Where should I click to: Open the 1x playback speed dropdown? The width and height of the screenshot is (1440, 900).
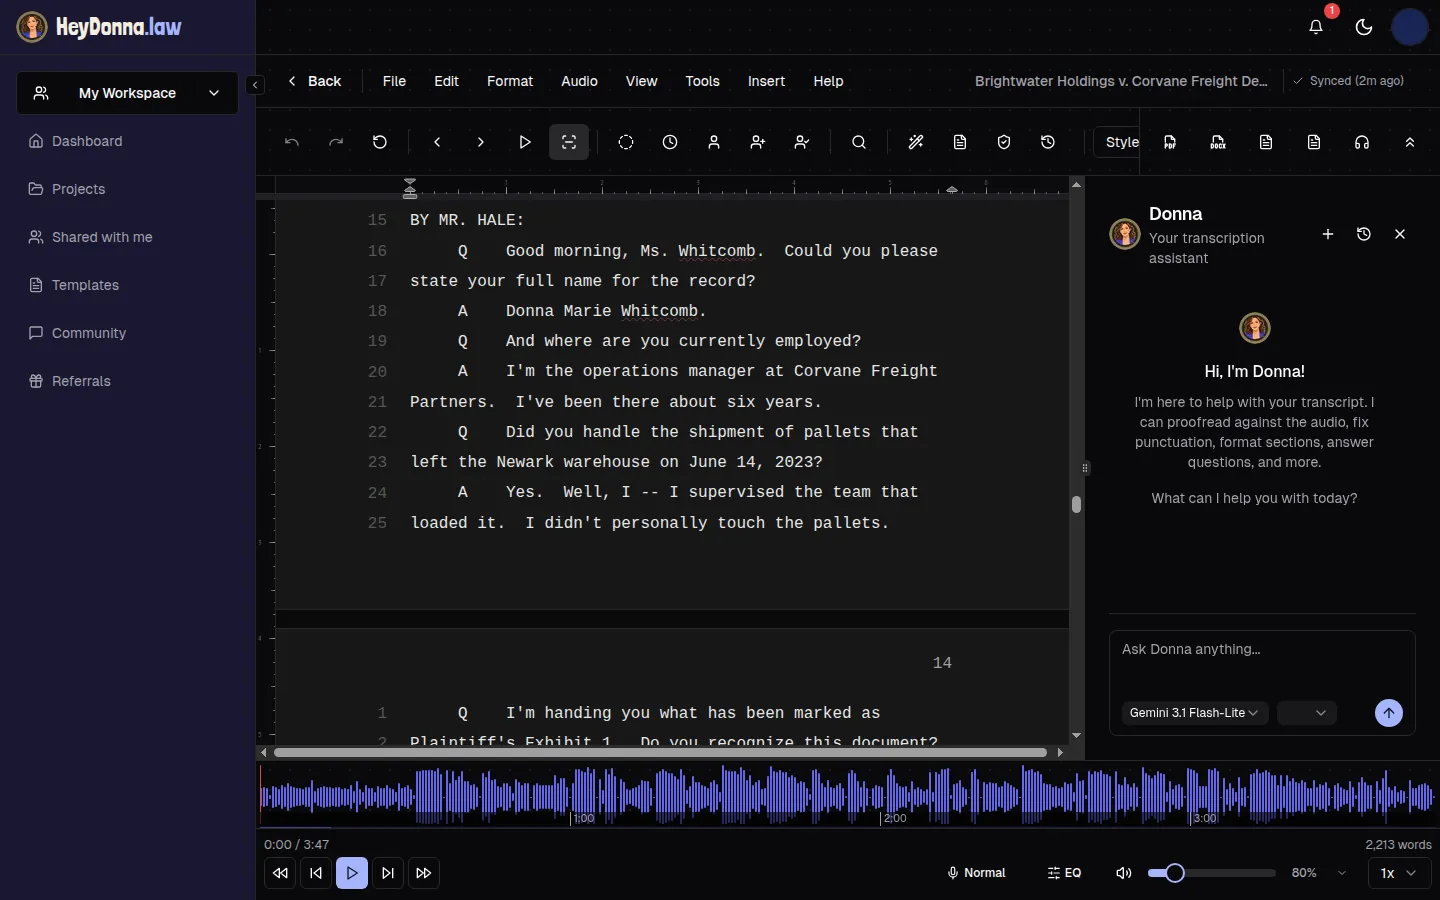click(1398, 873)
